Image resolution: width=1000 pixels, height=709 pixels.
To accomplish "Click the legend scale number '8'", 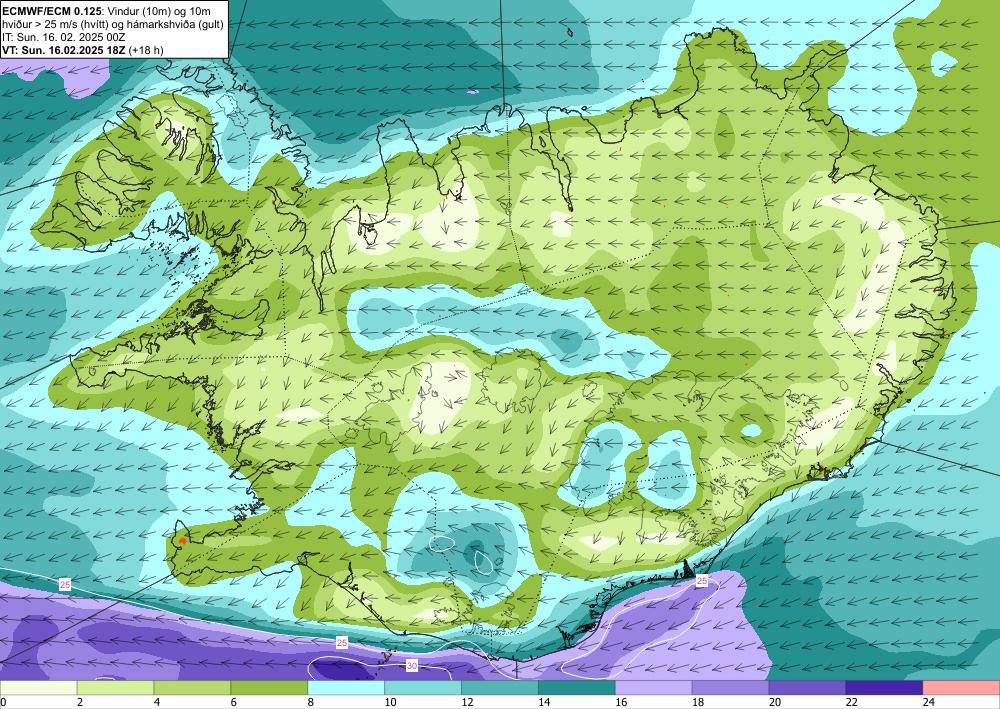I will [x=311, y=702].
